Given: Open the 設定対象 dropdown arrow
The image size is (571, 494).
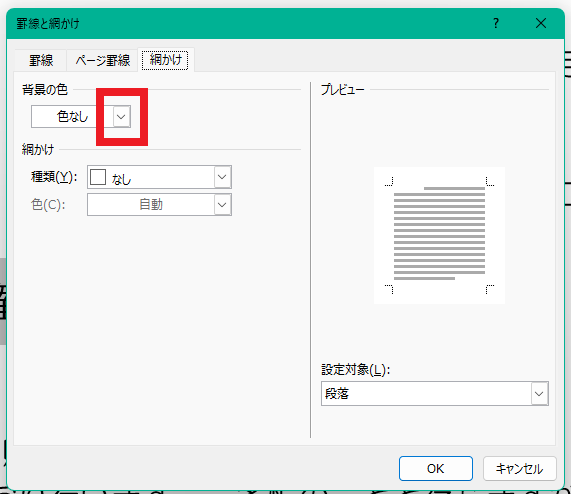Looking at the screenshot, I should tap(539, 394).
